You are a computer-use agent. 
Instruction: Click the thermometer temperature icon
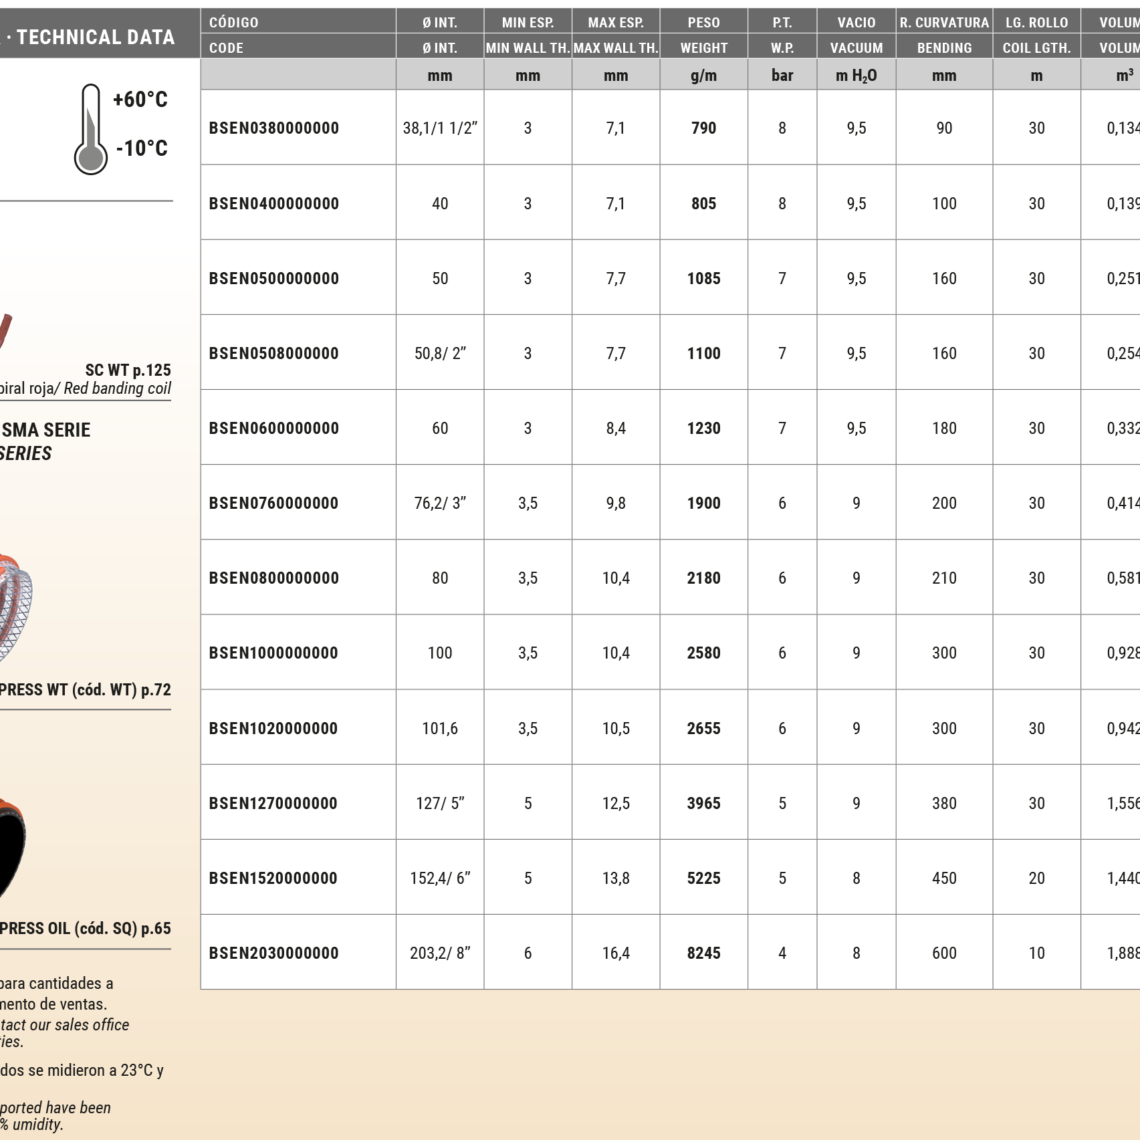[90, 129]
